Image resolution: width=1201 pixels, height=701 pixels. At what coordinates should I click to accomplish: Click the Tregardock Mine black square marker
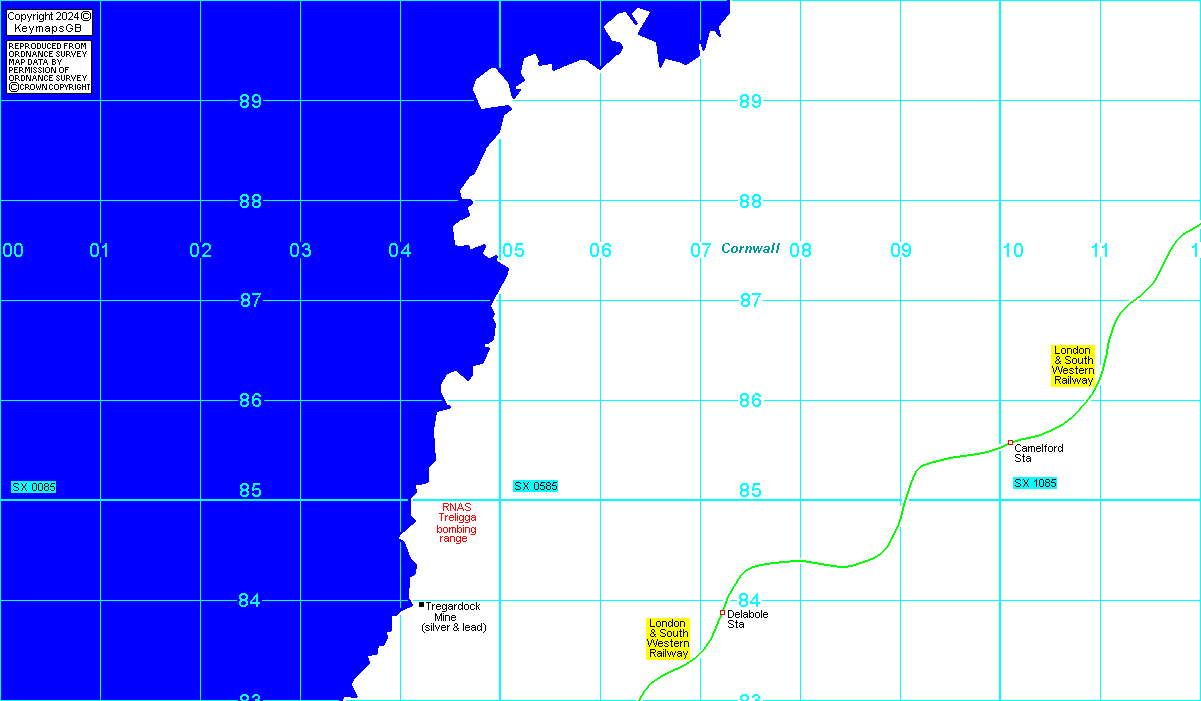pos(422,604)
